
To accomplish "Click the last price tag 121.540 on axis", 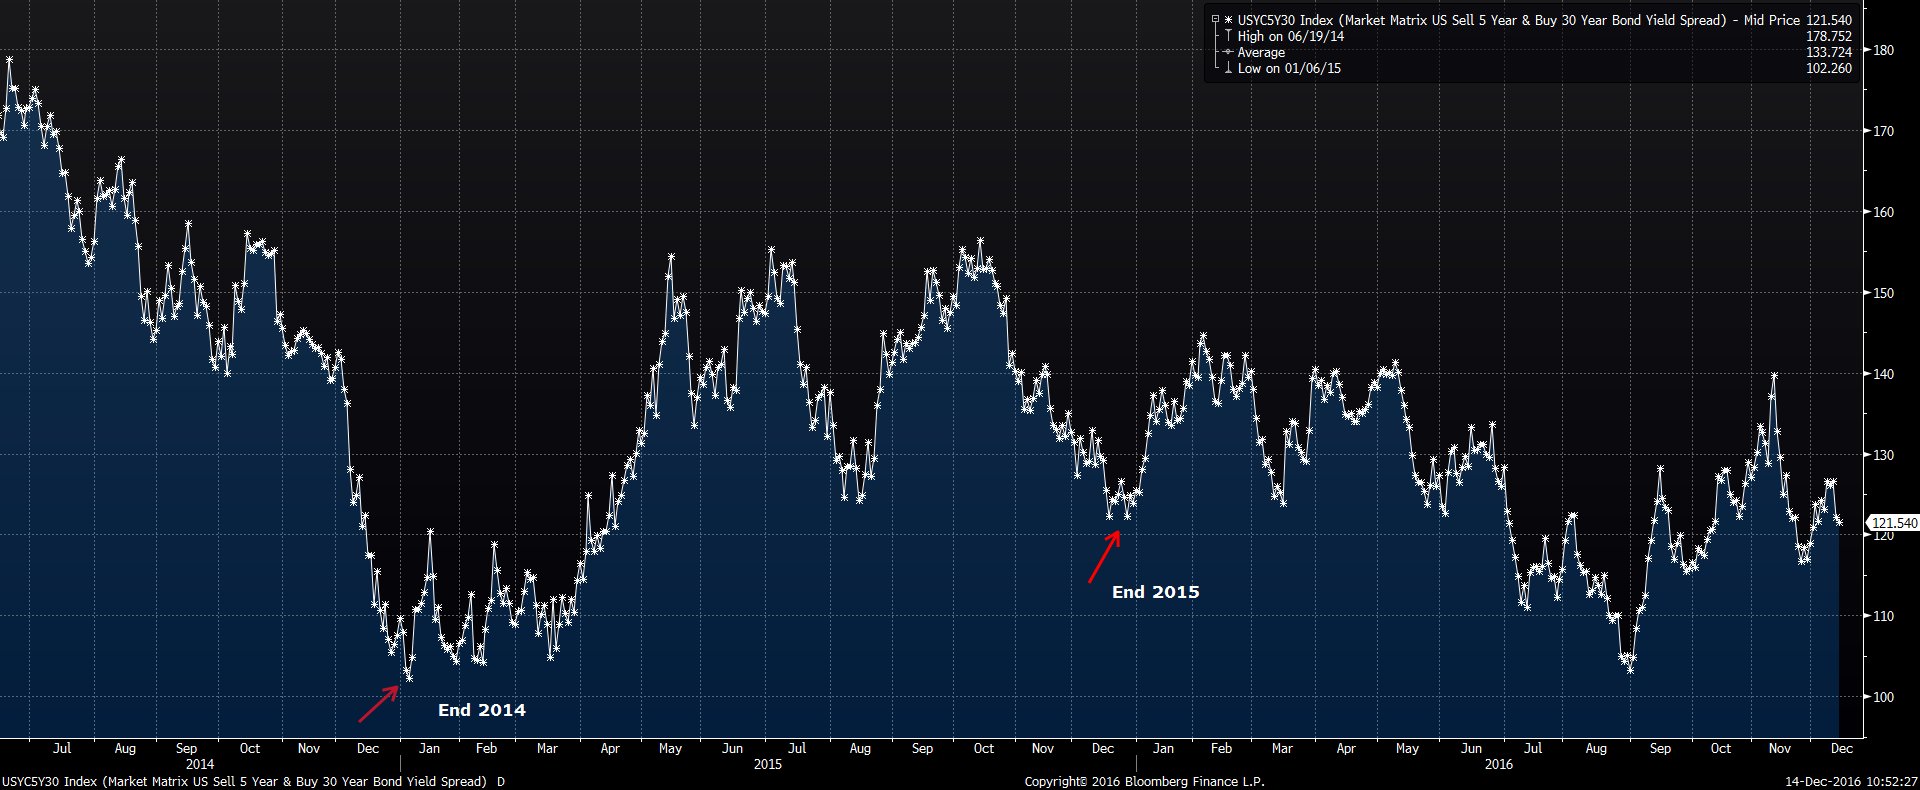I will (x=1893, y=523).
